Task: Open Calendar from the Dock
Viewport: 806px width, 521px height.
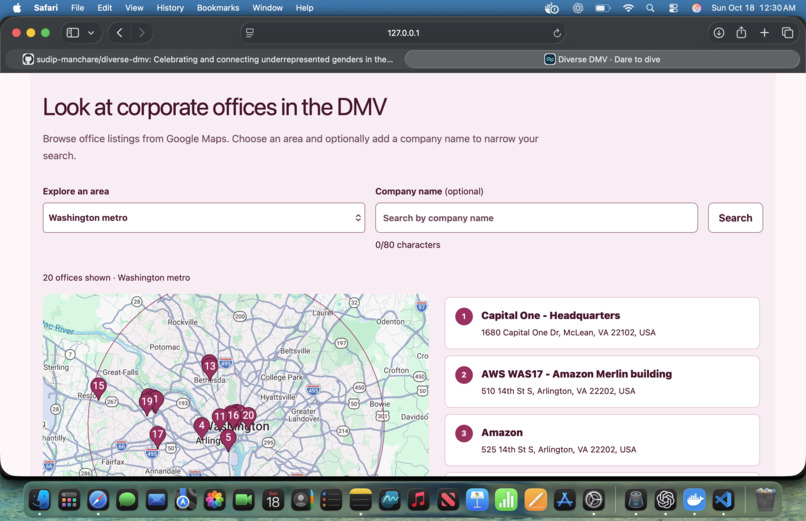Action: click(x=273, y=499)
